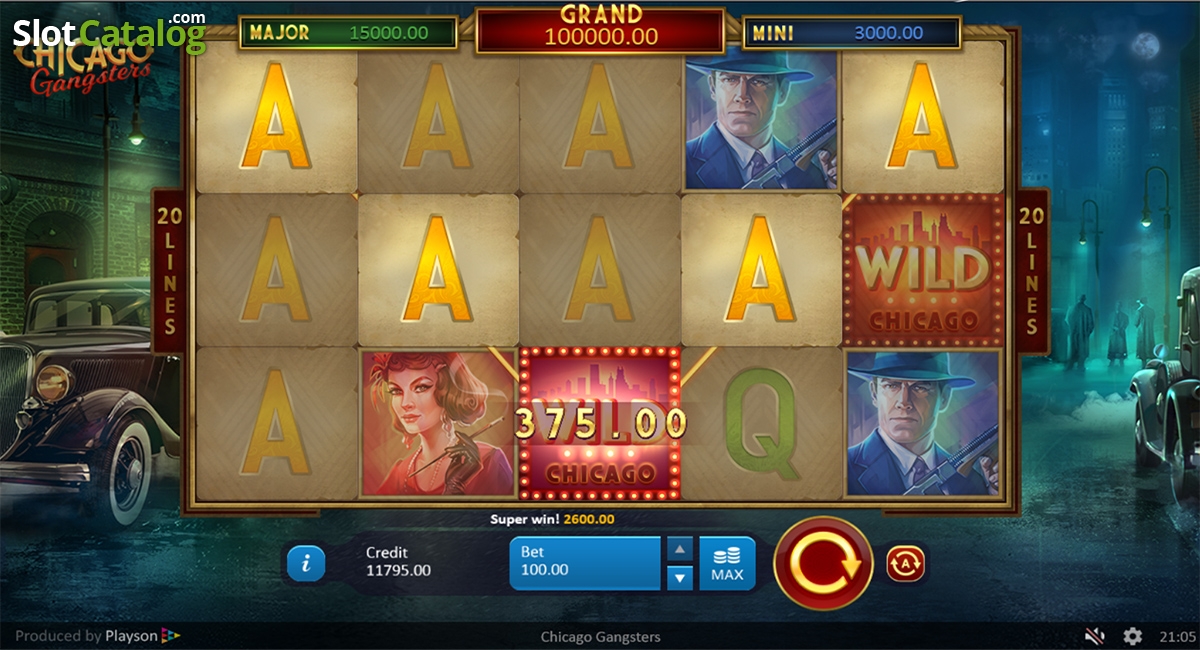Increase bet with the up arrow
Viewport: 1200px width, 650px height.
[679, 549]
